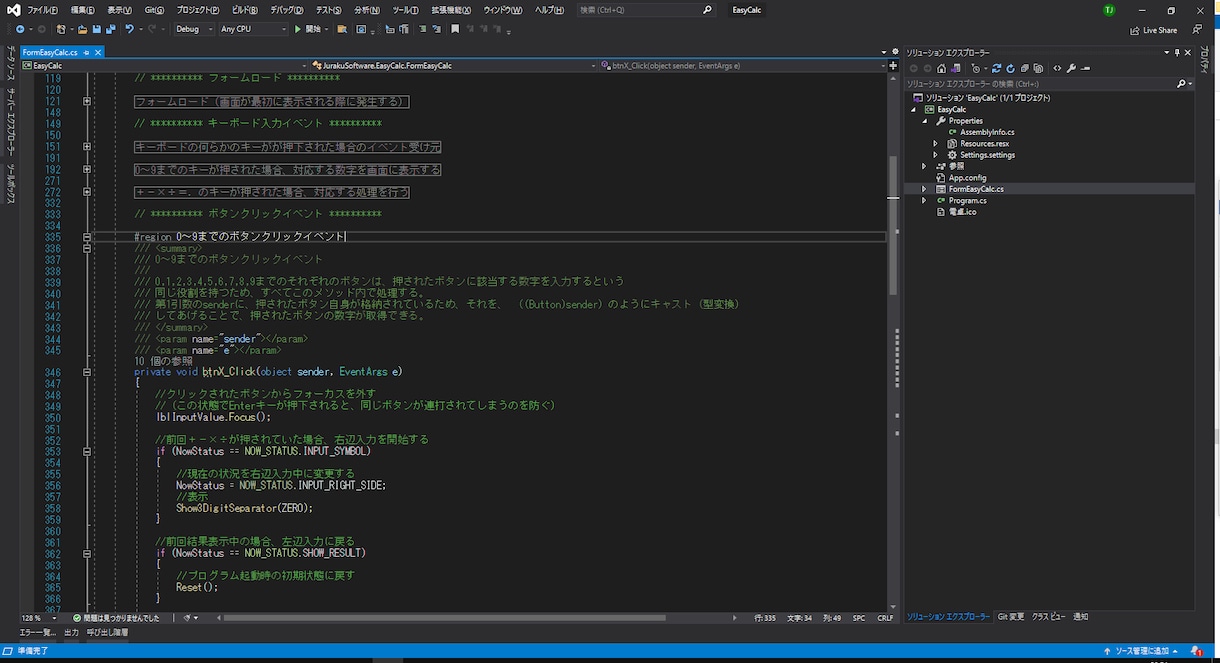Switch to the Git 変更 tab

pyautogui.click(x=1010, y=617)
